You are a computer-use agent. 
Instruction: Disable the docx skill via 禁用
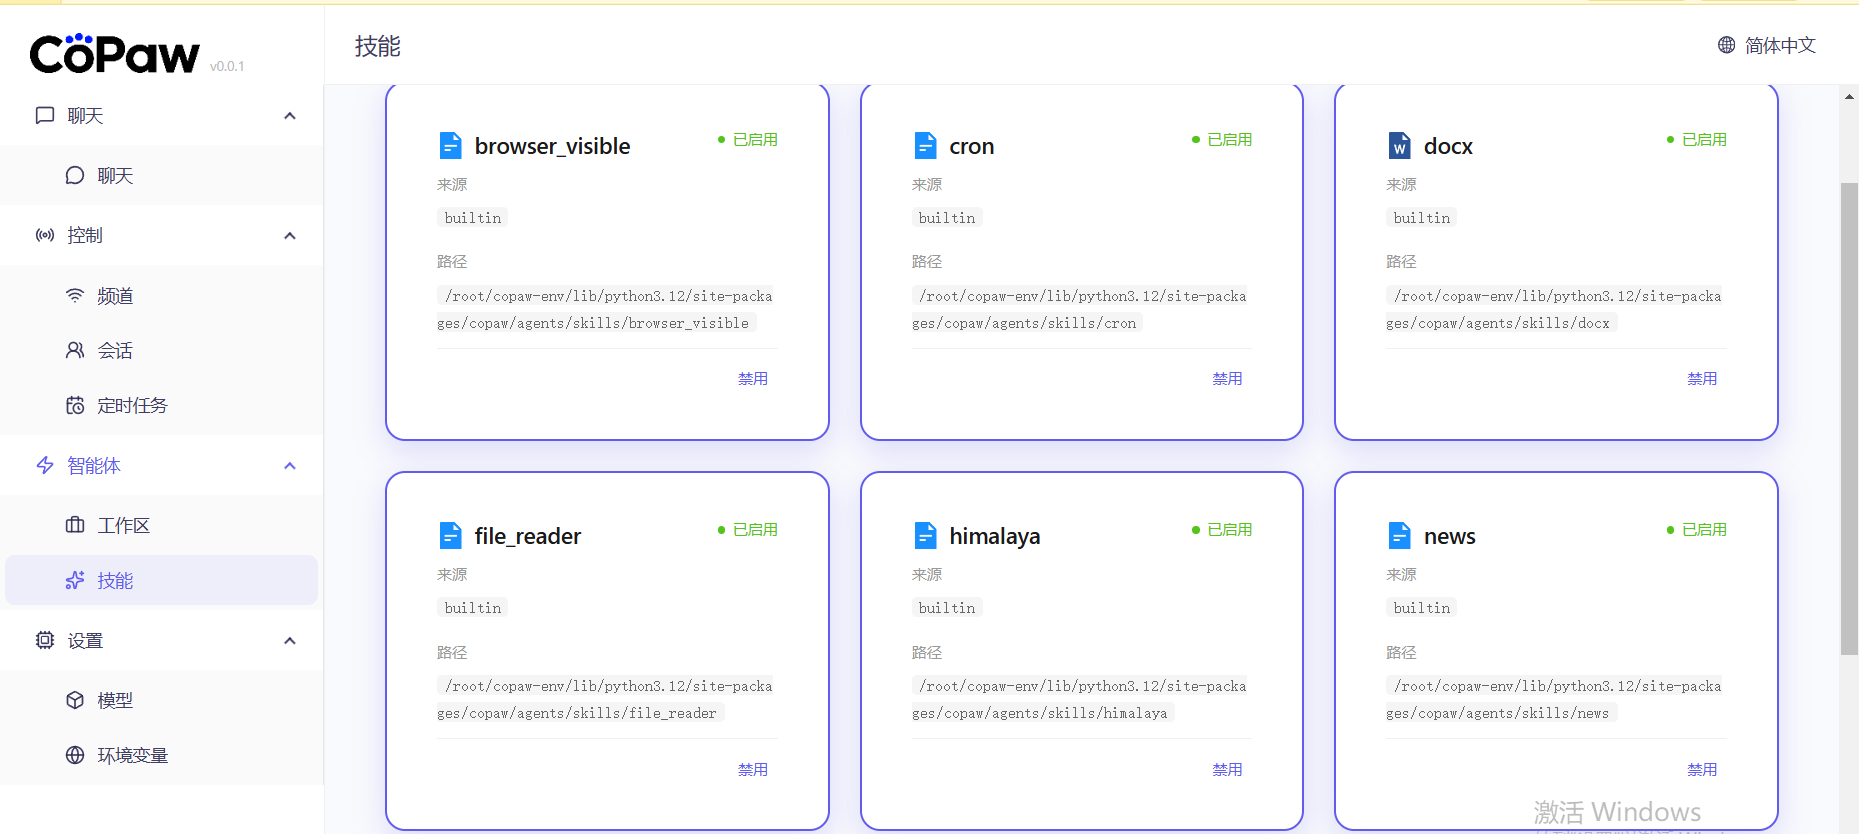point(1702,379)
